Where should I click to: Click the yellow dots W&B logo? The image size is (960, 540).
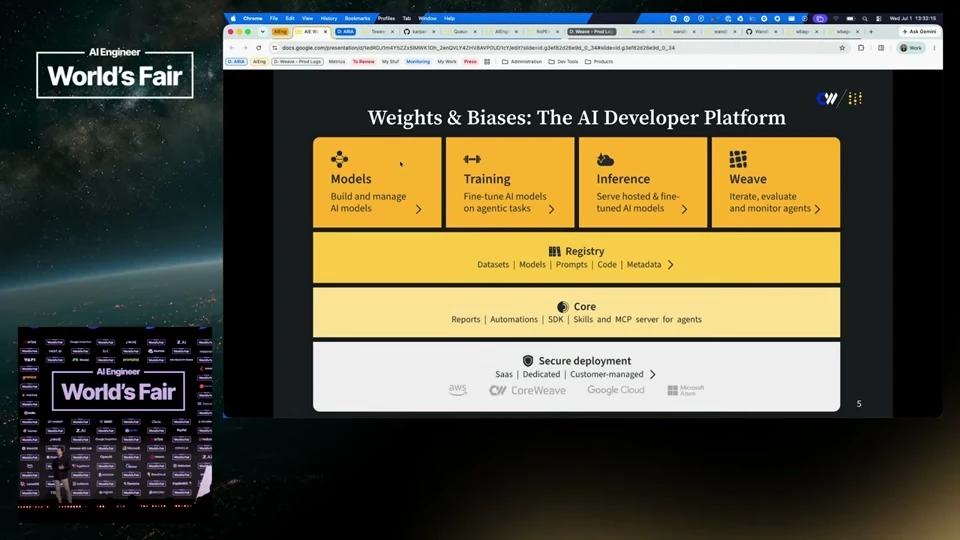[x=855, y=99]
